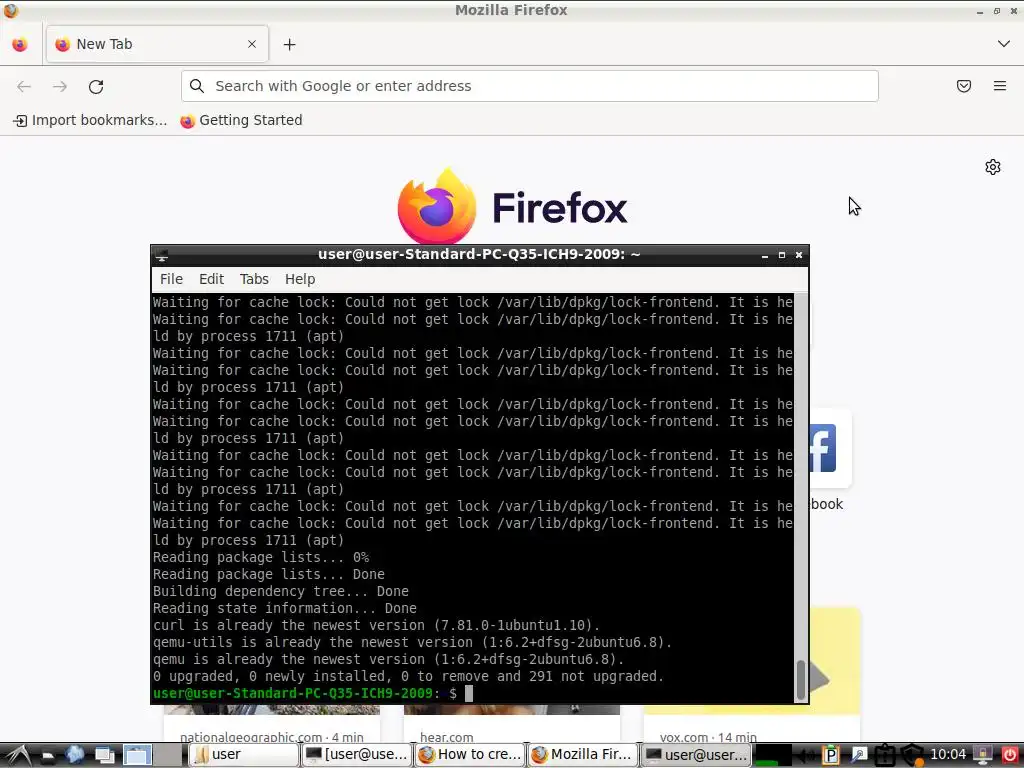The height and width of the screenshot is (768, 1024).
Task: Click the Facebook shortcut tile
Action: (x=831, y=461)
